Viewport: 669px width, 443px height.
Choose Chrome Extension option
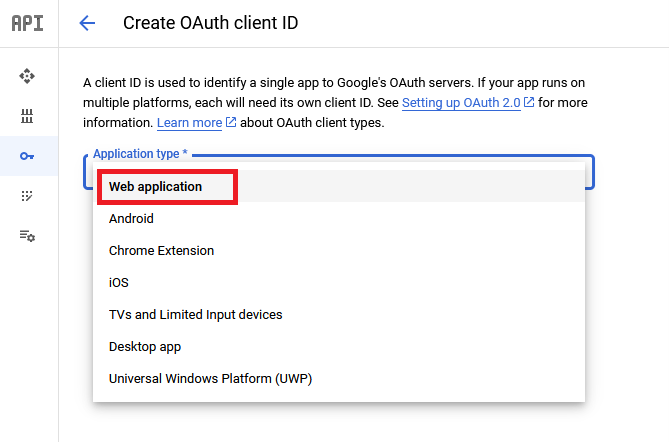click(339, 251)
